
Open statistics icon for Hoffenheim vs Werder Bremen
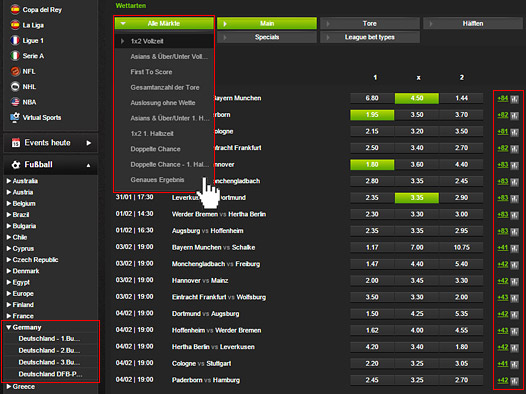[514, 331]
